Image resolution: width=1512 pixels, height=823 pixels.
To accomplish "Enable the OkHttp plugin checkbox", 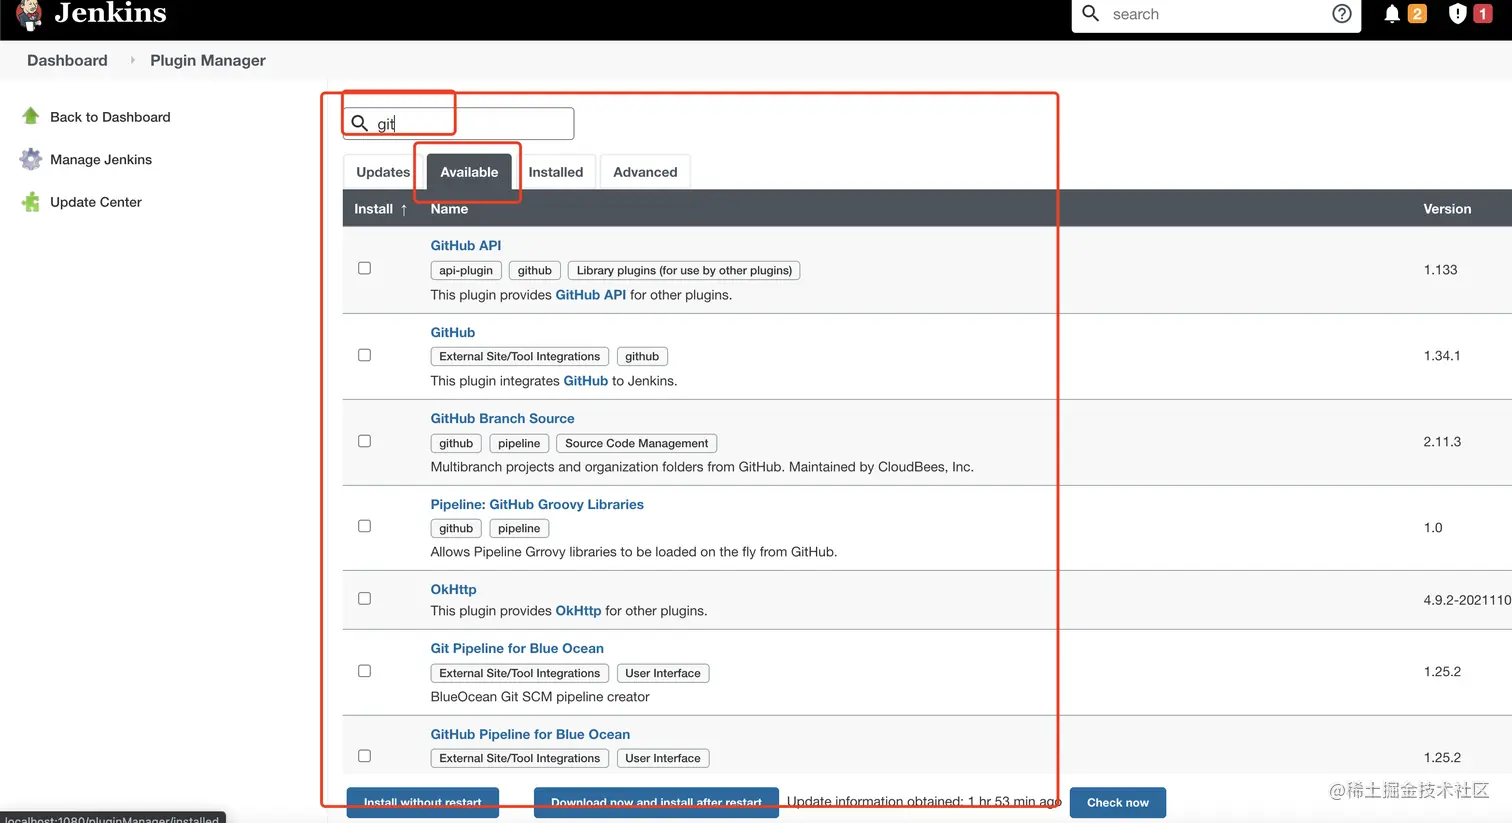I will (x=365, y=598).
